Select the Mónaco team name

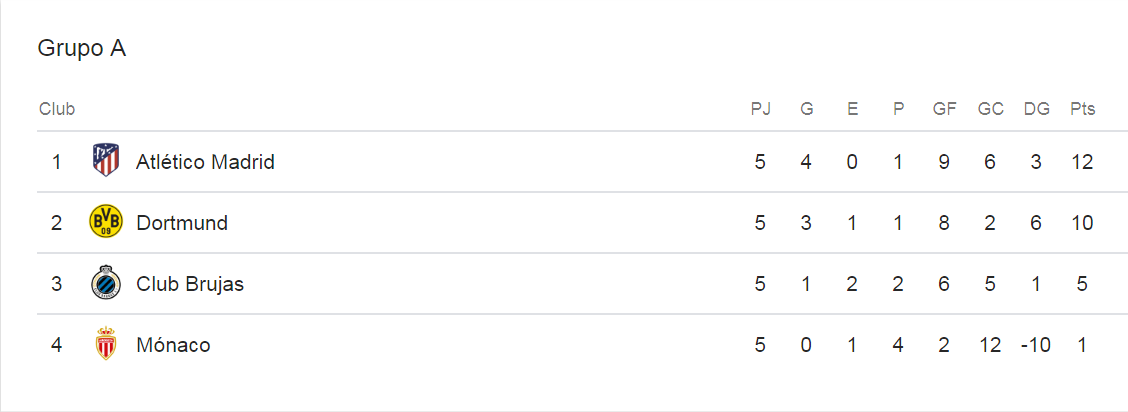pyautogui.click(x=173, y=345)
